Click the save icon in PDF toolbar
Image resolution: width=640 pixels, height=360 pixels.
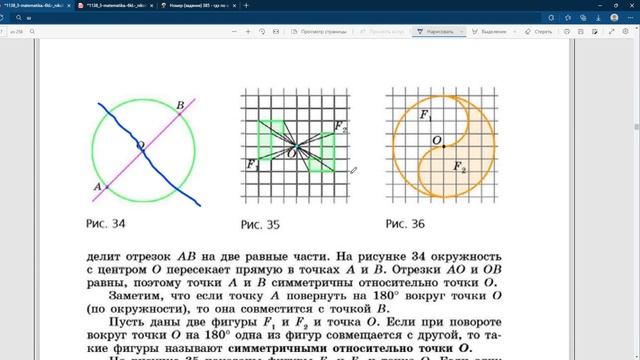pyautogui.click(x=580, y=31)
